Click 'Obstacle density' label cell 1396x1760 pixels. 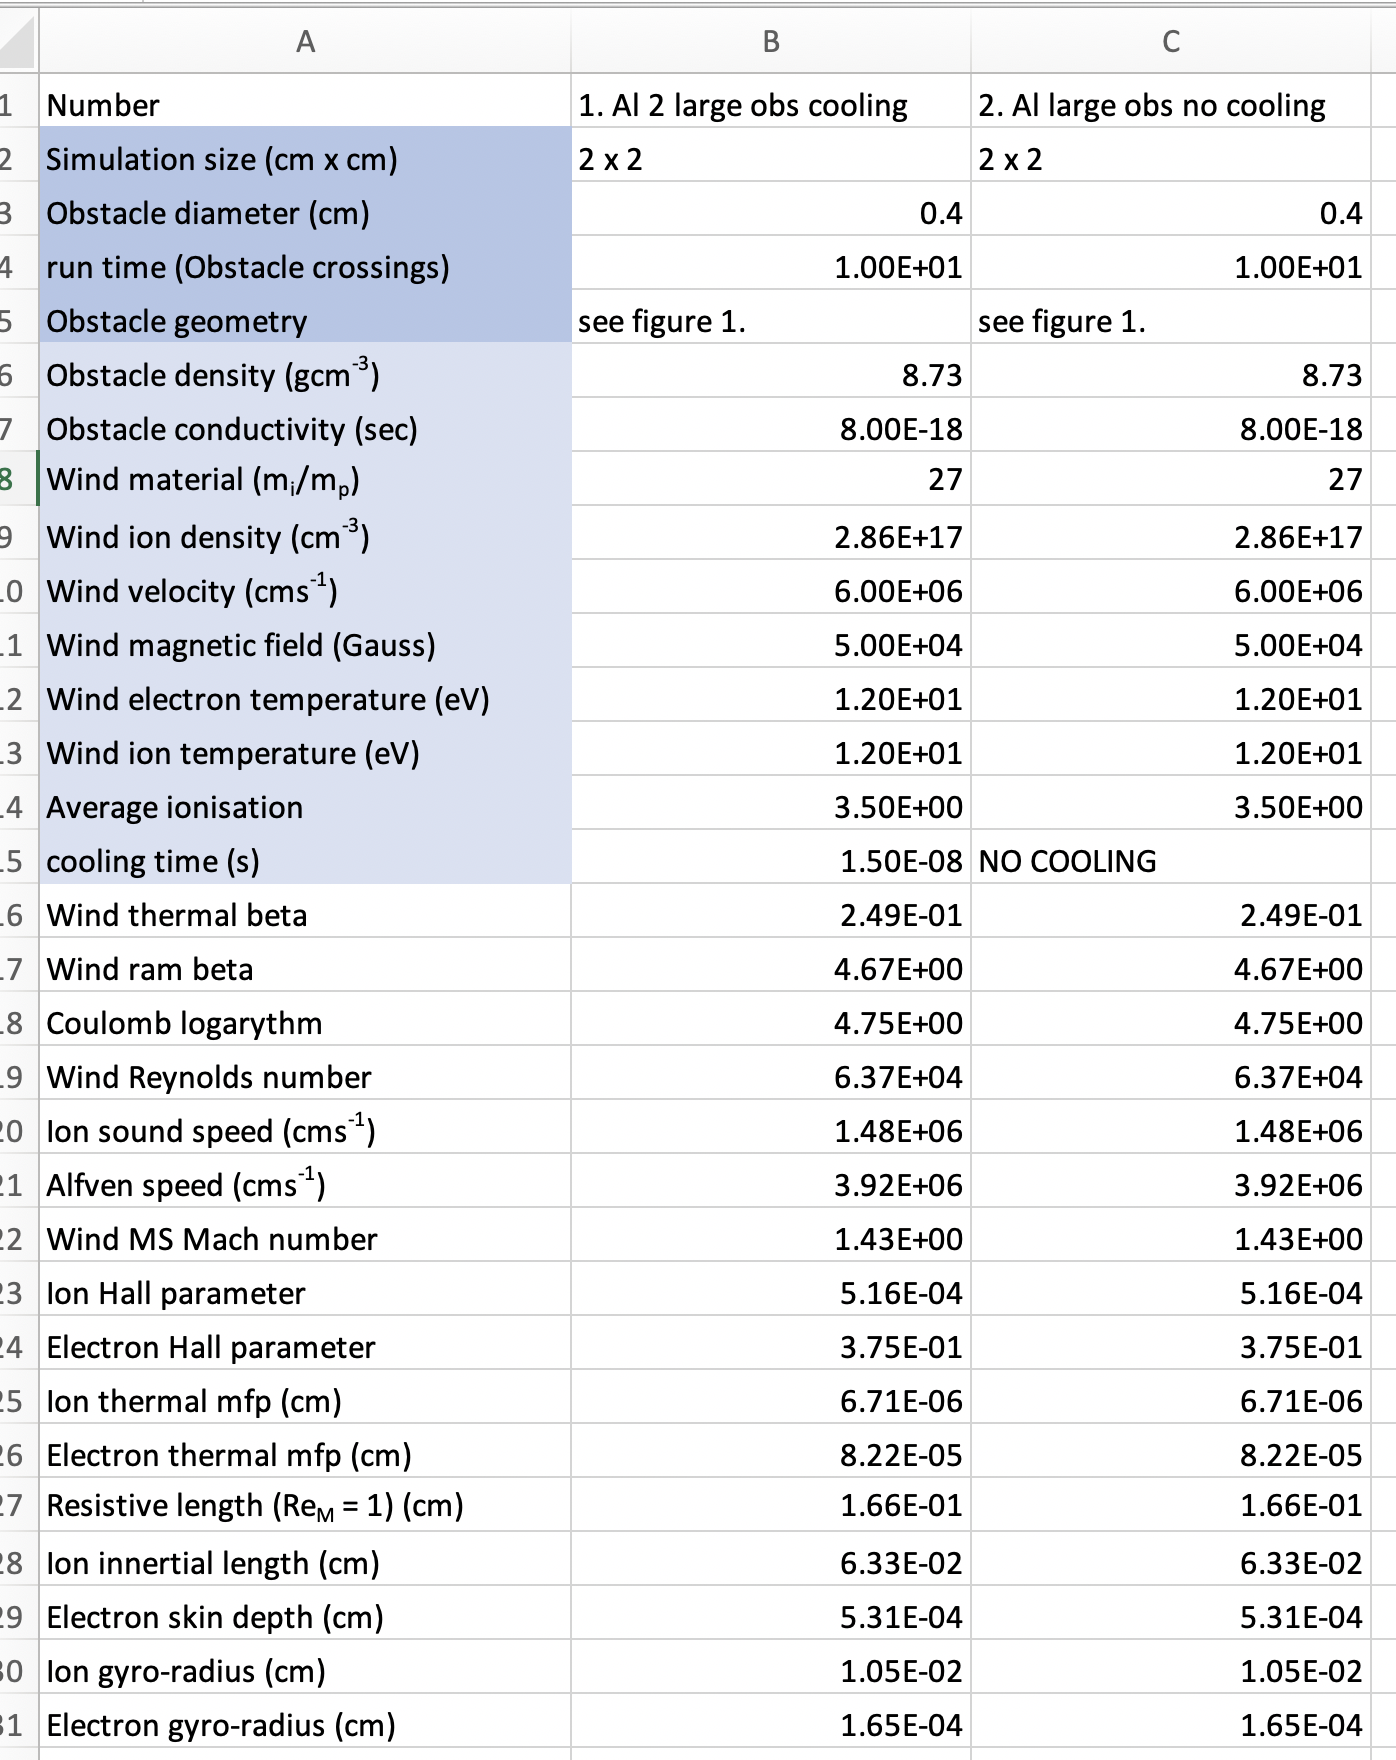point(305,375)
